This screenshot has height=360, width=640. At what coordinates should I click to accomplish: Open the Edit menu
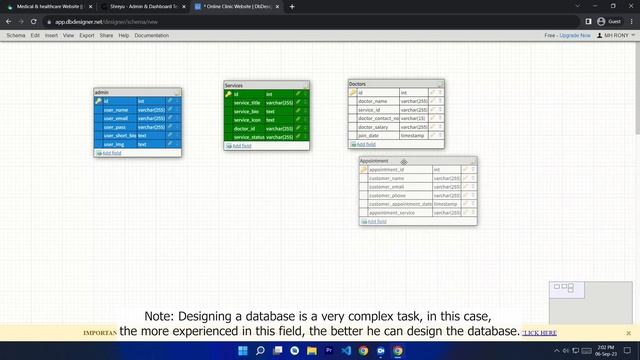pos(35,36)
